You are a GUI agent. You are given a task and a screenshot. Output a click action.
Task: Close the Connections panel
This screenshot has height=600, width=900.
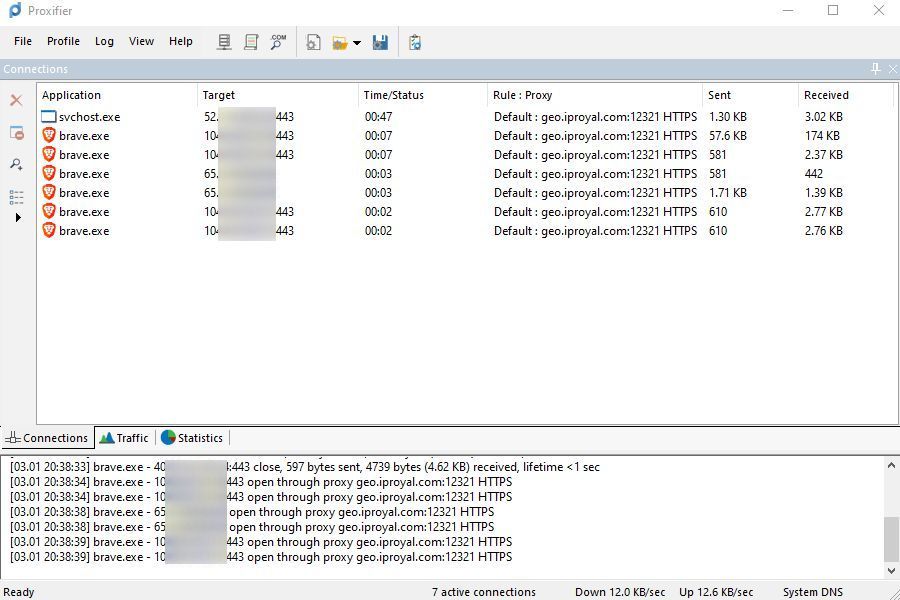pyautogui.click(x=893, y=69)
